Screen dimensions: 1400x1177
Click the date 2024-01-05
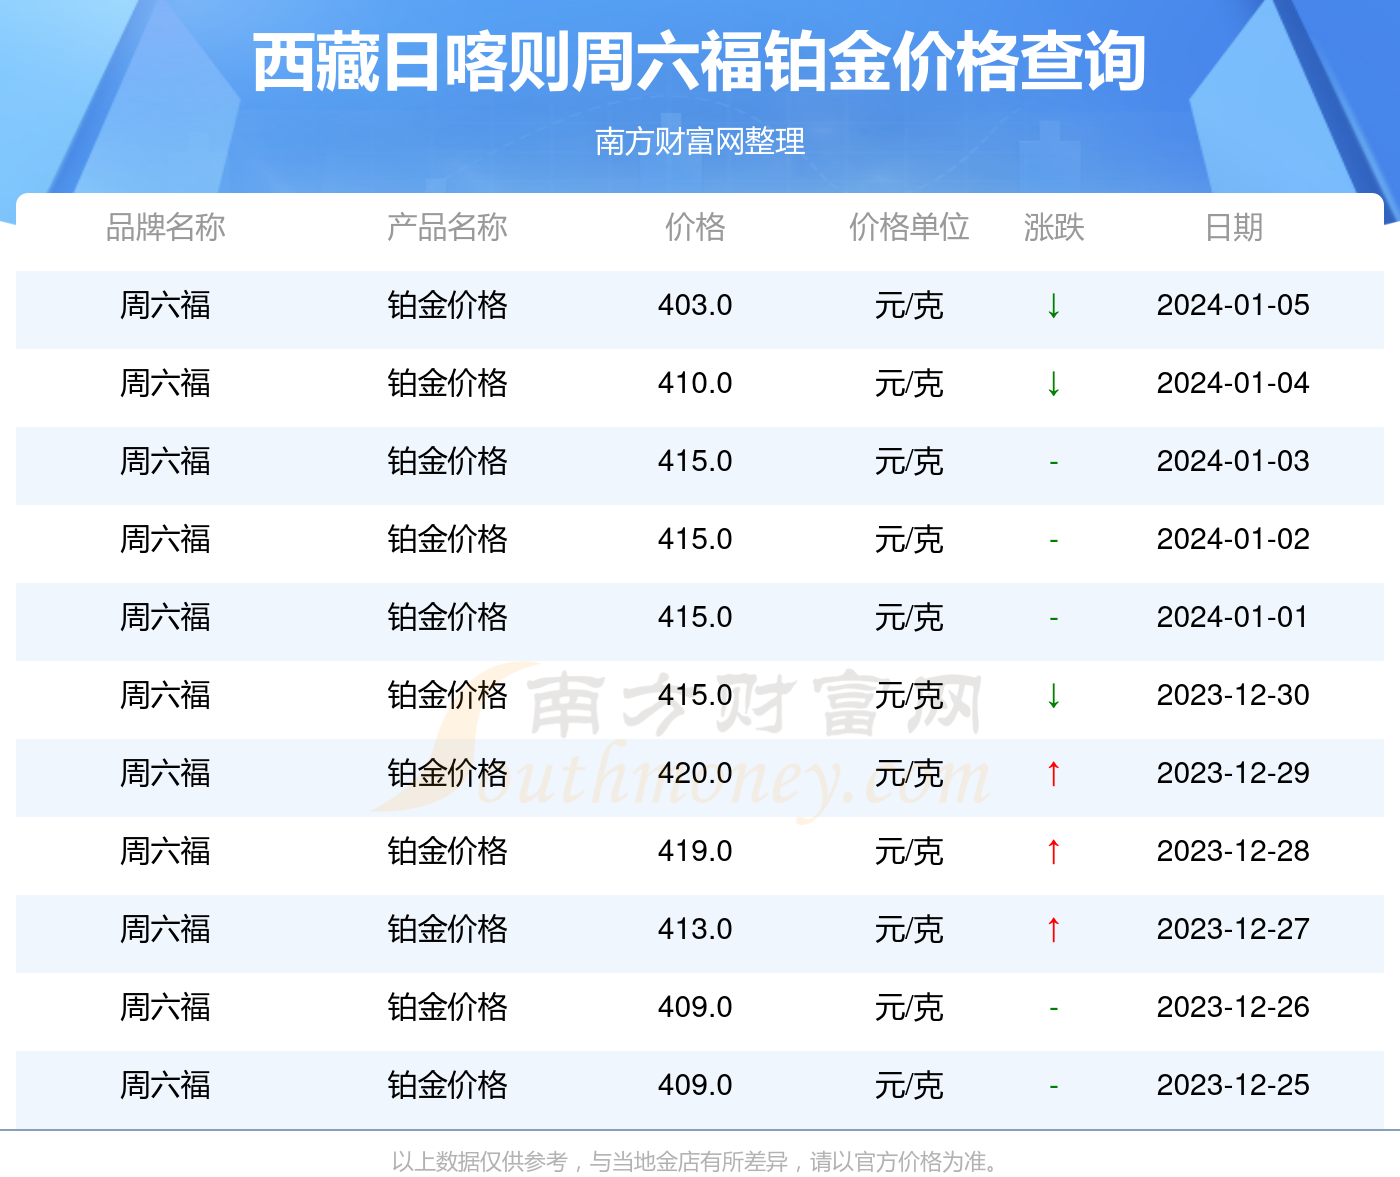click(1233, 305)
